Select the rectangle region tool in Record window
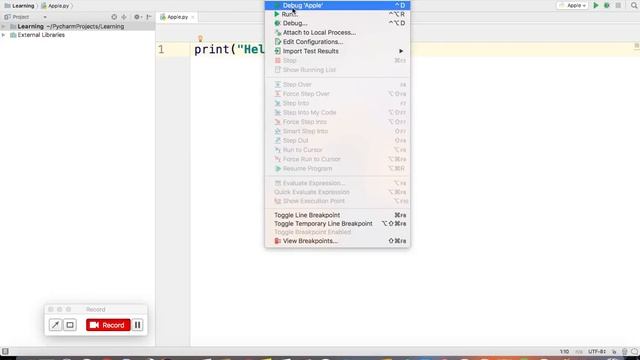The width and height of the screenshot is (640, 360). click(x=70, y=325)
